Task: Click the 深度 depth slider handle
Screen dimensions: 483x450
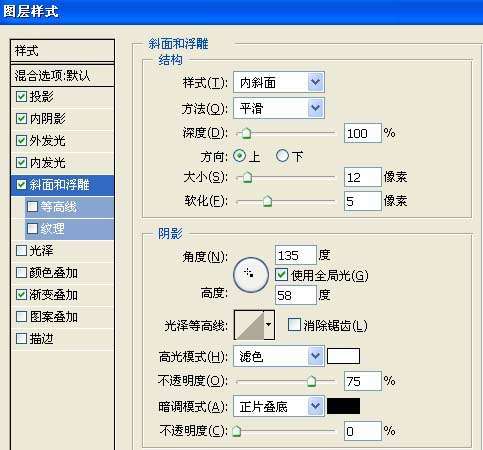Action: click(x=246, y=133)
